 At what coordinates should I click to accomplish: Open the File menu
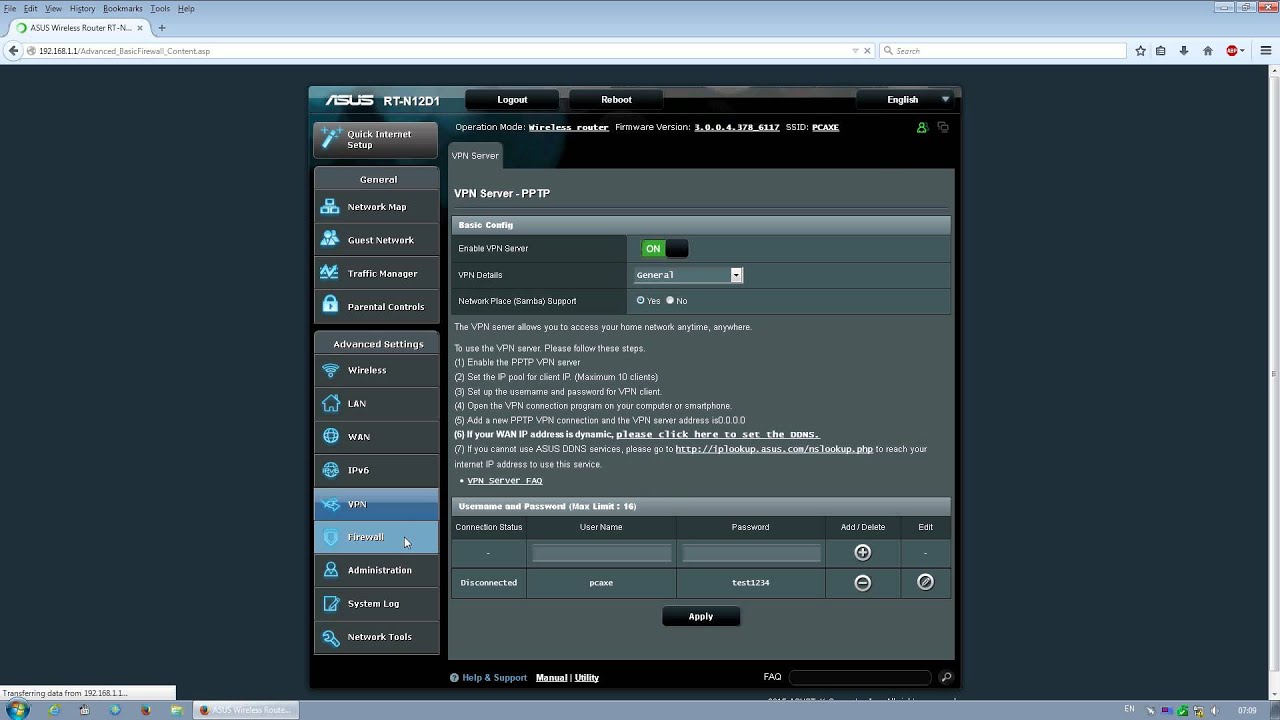coord(10,8)
